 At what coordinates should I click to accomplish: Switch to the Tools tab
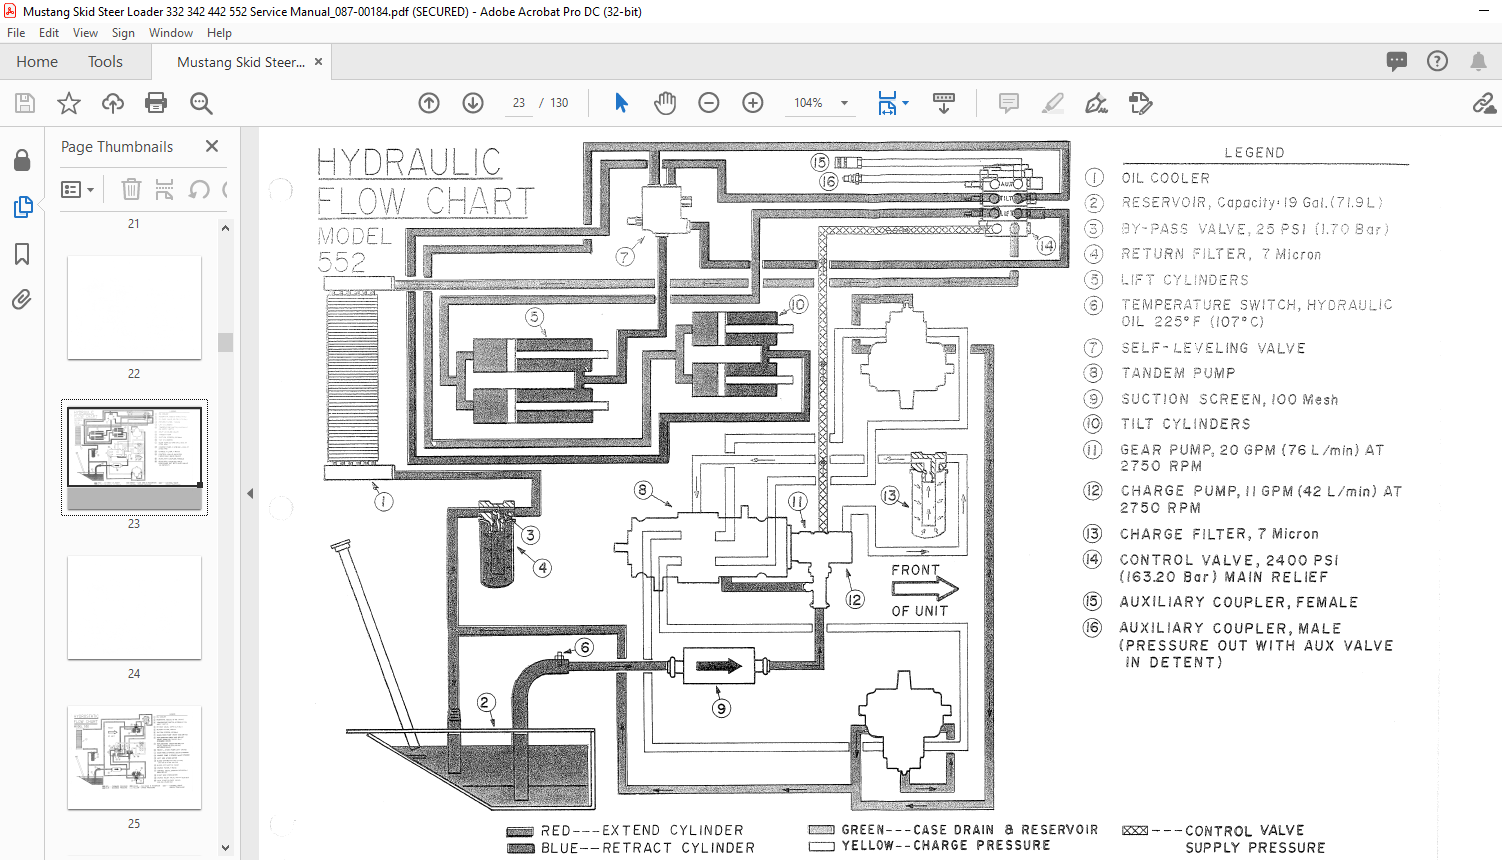tap(105, 62)
